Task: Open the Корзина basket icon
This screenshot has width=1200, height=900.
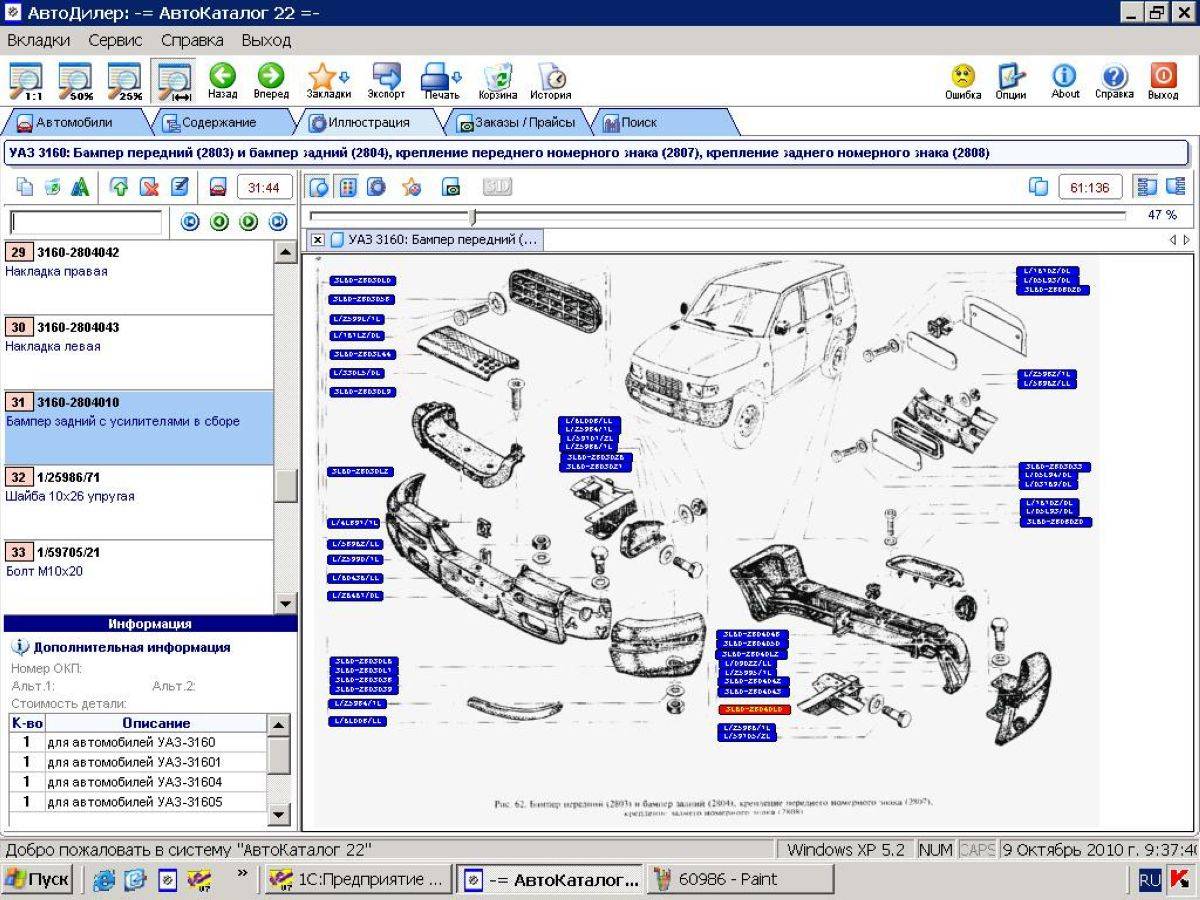Action: 497,80
